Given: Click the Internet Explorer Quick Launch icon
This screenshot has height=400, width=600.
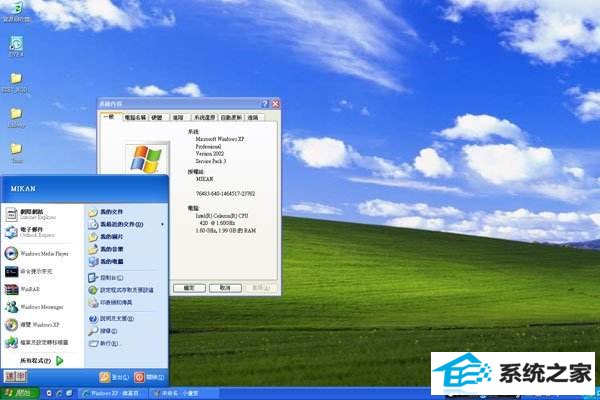Looking at the screenshot, I should click(x=59, y=393).
